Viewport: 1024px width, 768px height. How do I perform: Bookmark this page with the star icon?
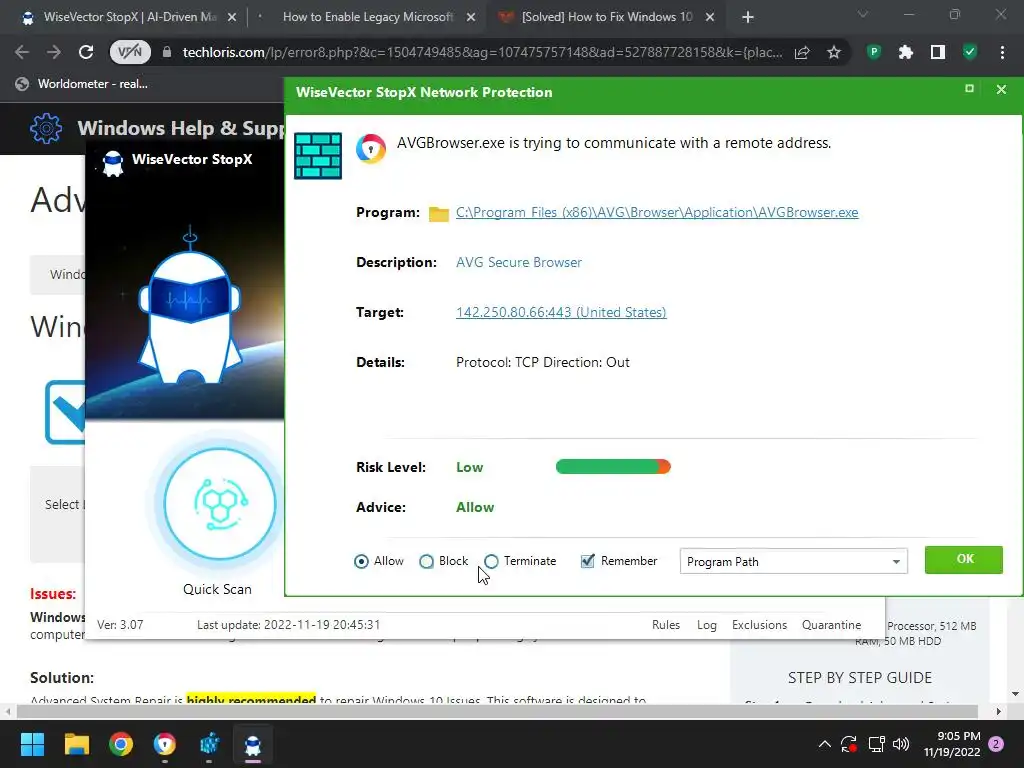point(833,53)
